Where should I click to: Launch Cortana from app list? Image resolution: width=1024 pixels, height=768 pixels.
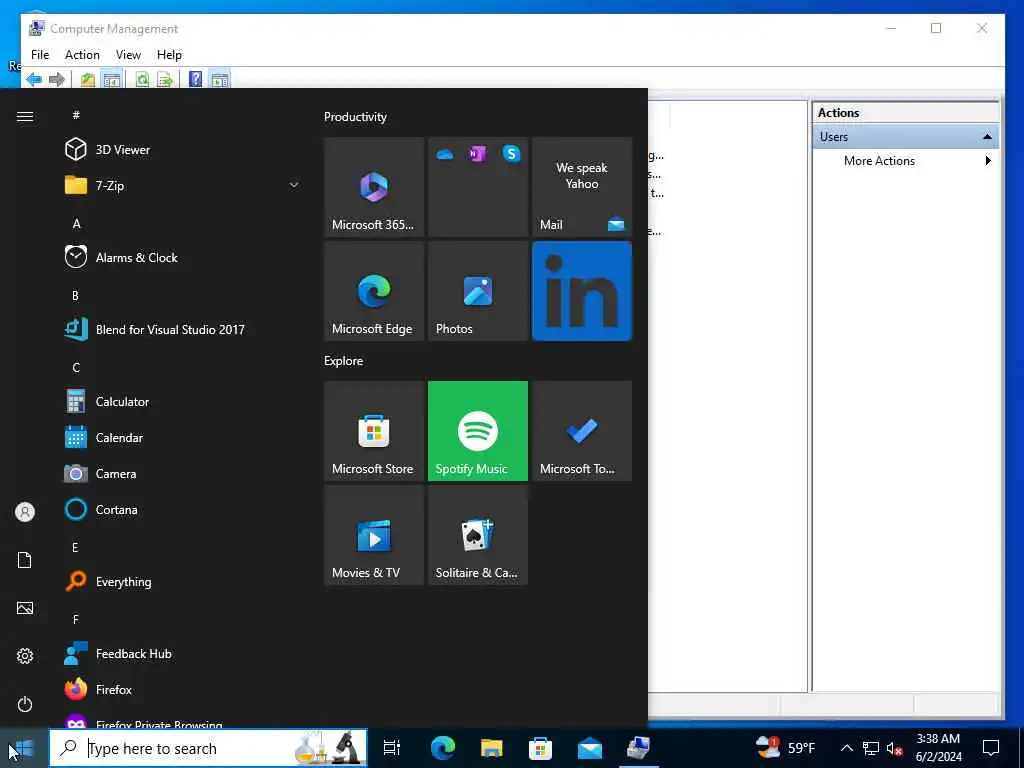click(182, 509)
